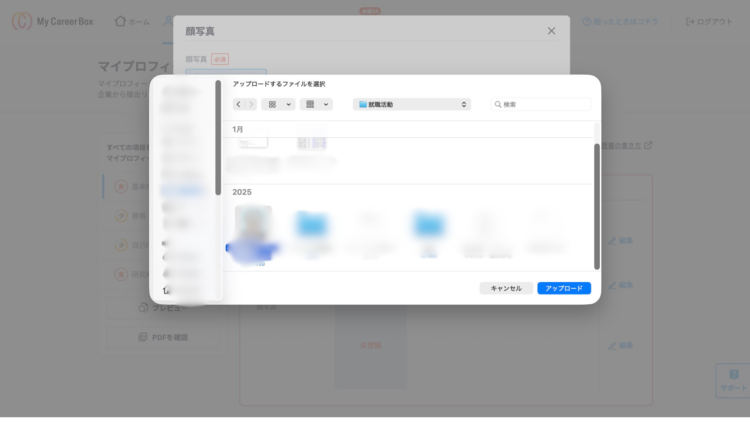Click the ログアウト link

[709, 22]
